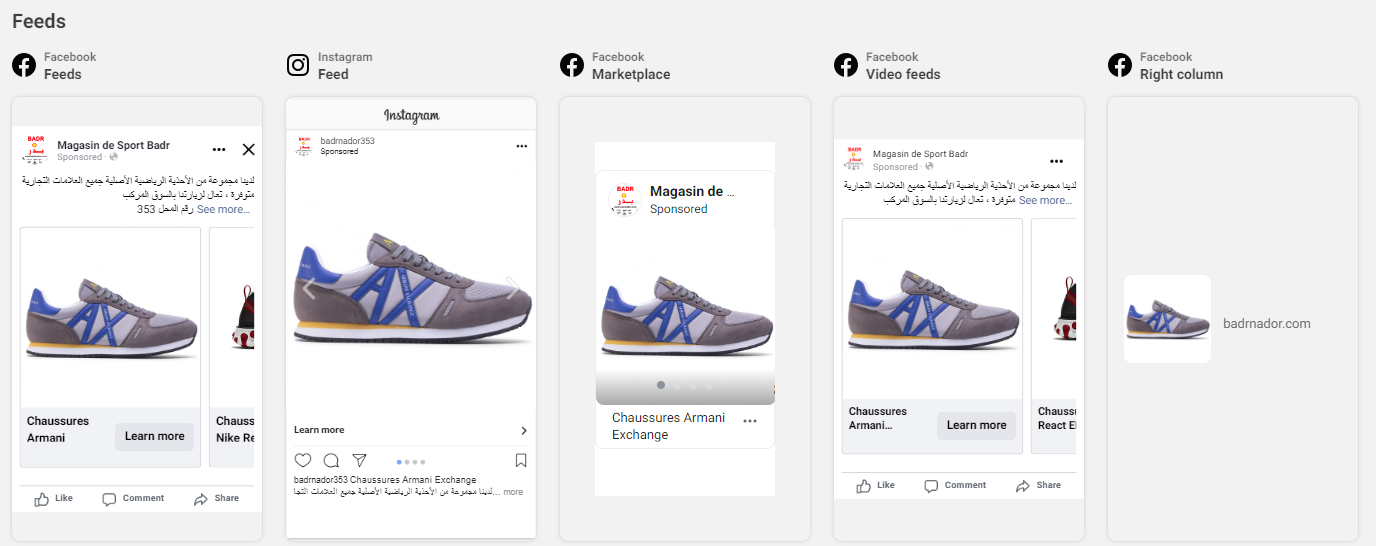Click Like icon in Video feeds preview
This screenshot has height=546, width=1376.
pyautogui.click(x=864, y=486)
